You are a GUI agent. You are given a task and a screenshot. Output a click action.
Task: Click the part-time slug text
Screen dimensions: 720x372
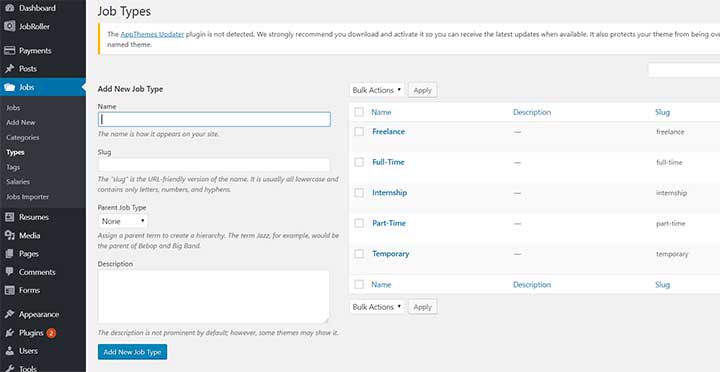coord(670,224)
